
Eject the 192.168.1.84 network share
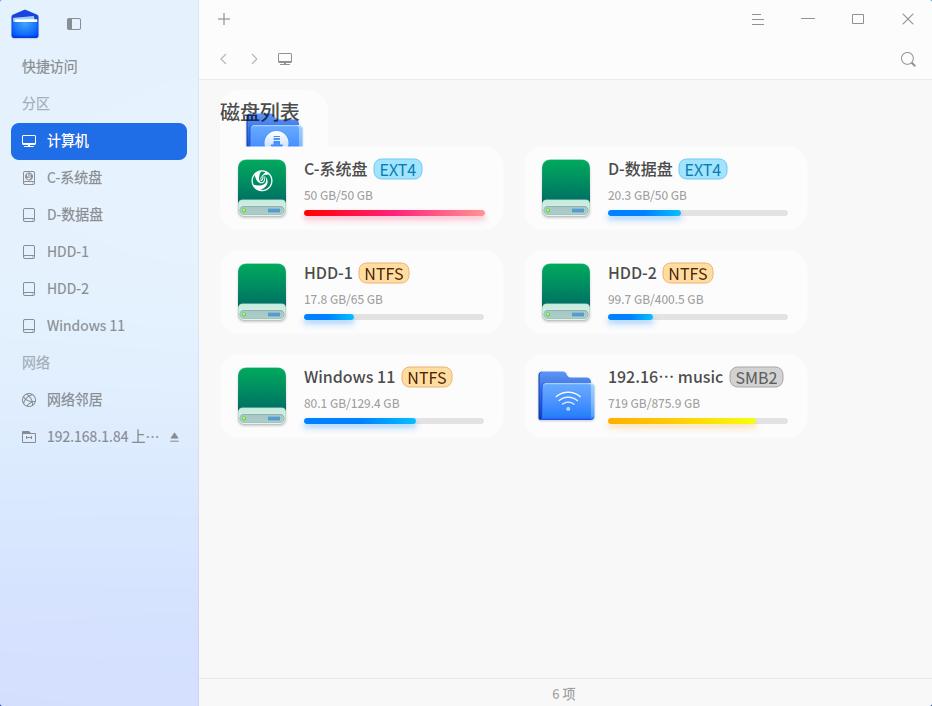tap(174, 437)
